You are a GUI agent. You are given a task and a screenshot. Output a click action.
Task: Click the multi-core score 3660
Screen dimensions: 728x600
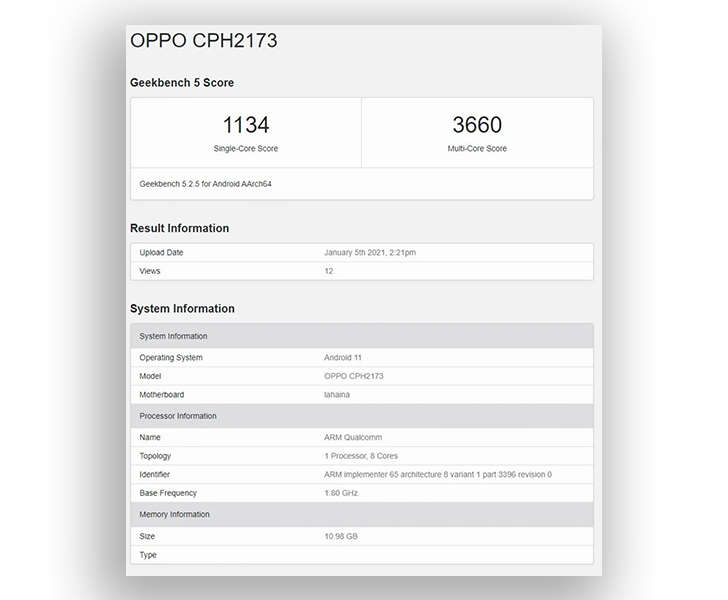477,124
